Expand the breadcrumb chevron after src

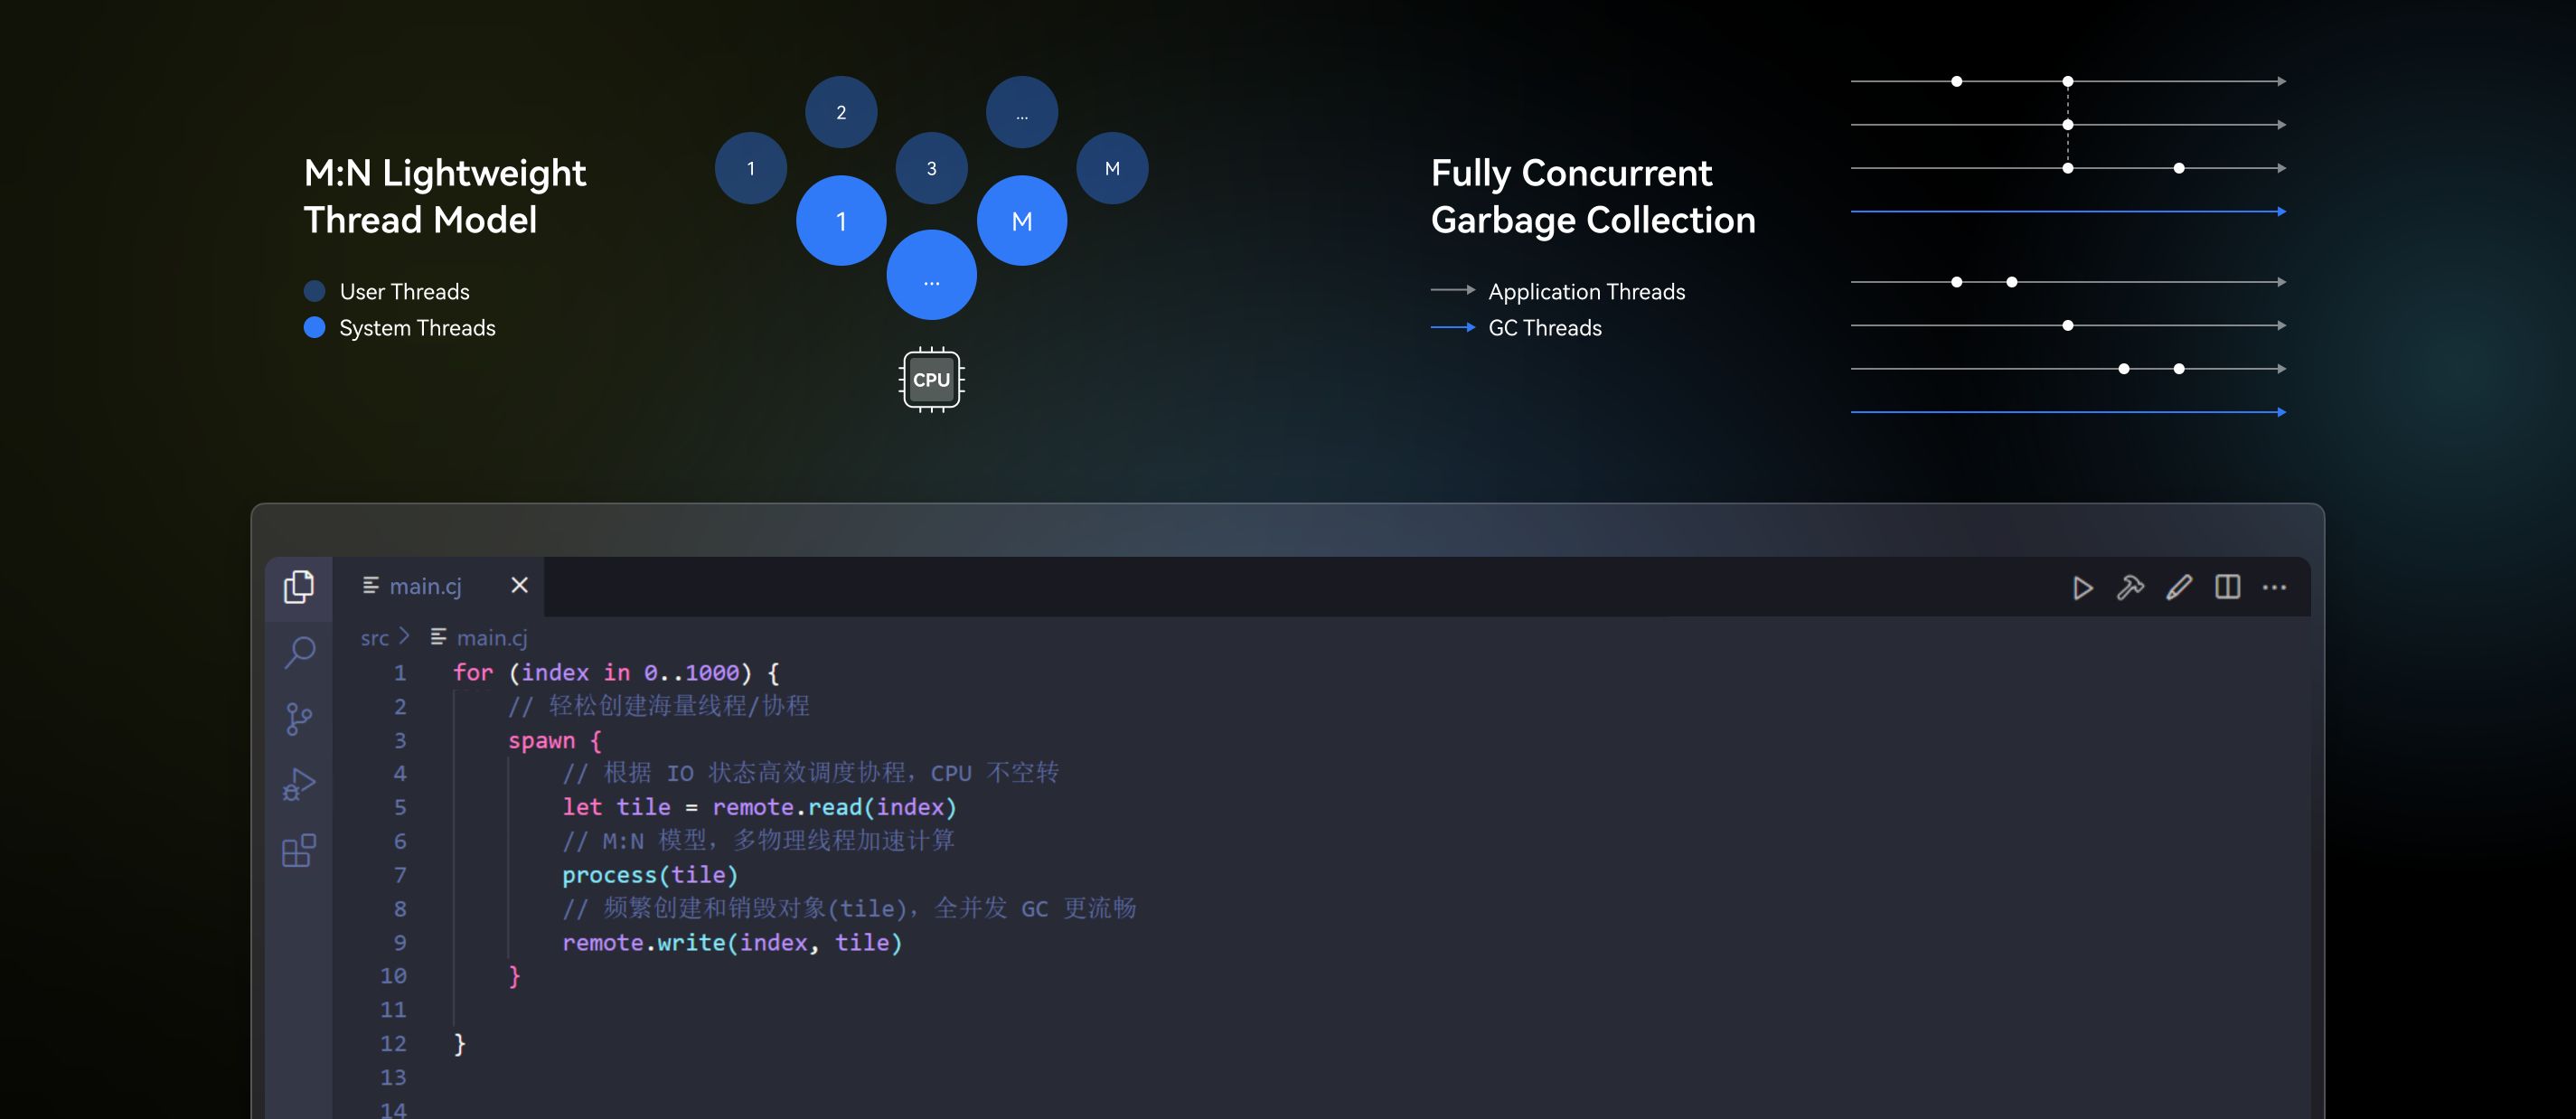pyautogui.click(x=404, y=636)
